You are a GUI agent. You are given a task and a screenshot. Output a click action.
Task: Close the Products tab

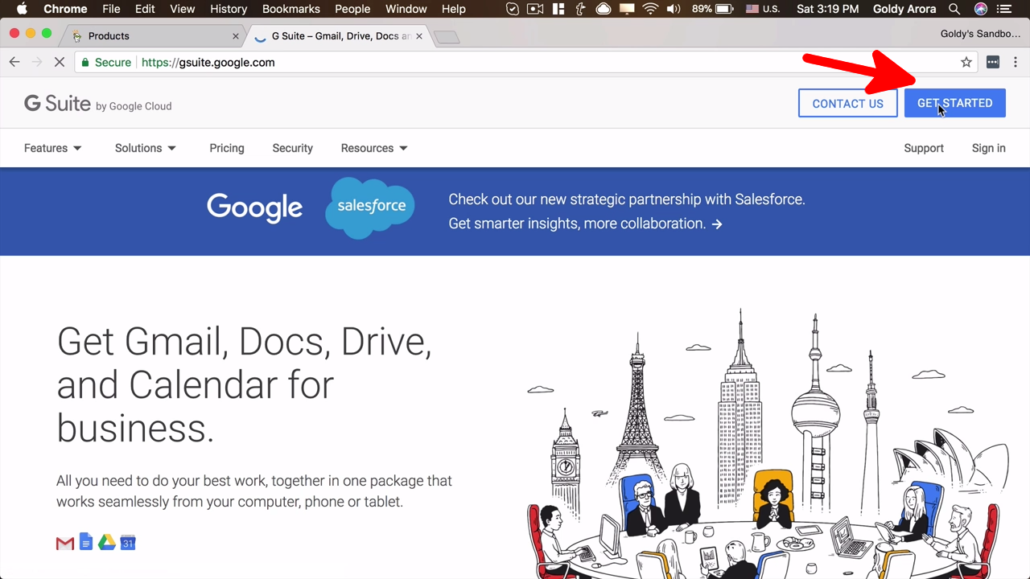click(x=235, y=36)
